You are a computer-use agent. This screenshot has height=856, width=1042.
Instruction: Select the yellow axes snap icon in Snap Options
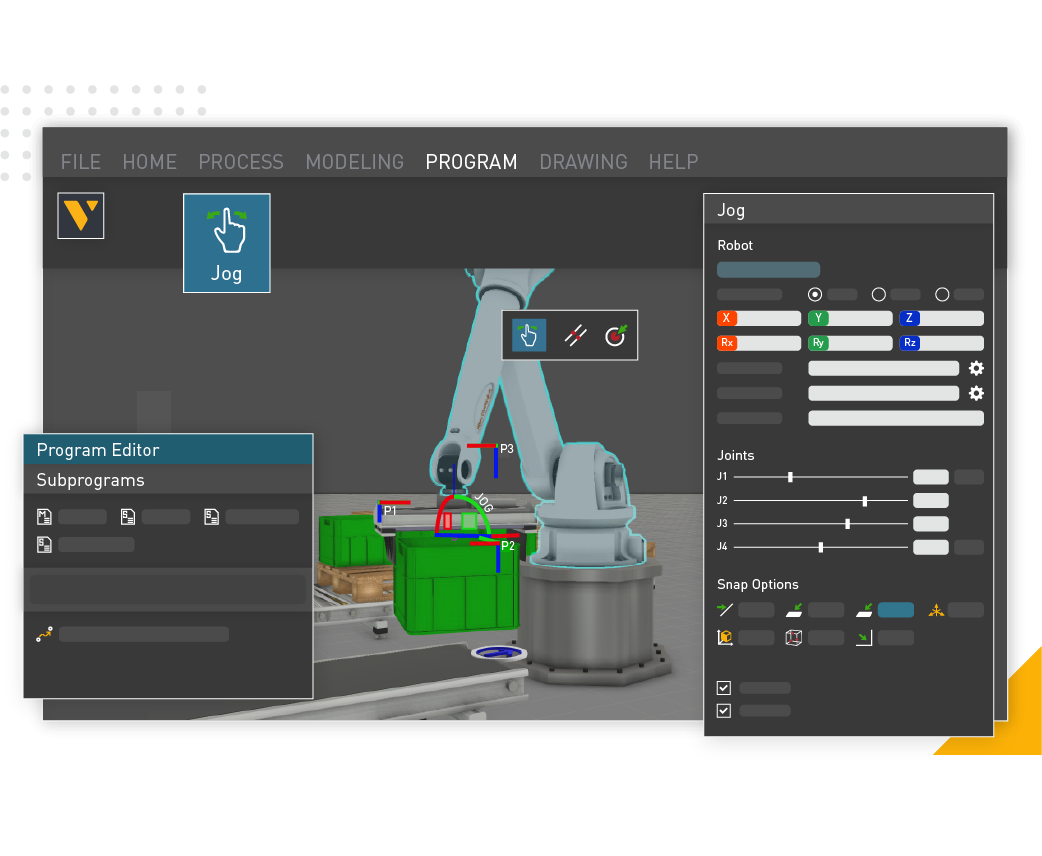pyautogui.click(x=937, y=610)
